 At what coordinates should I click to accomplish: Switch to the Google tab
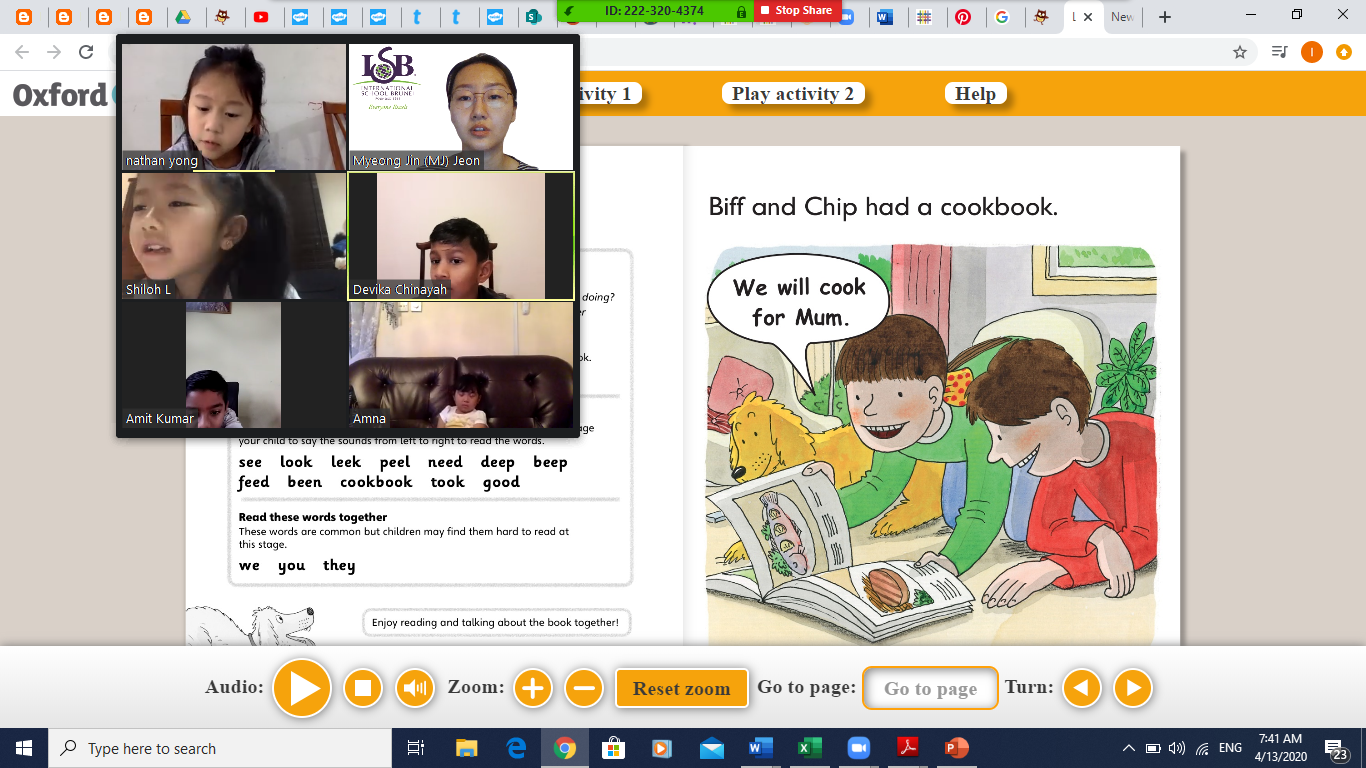[x=1002, y=17]
